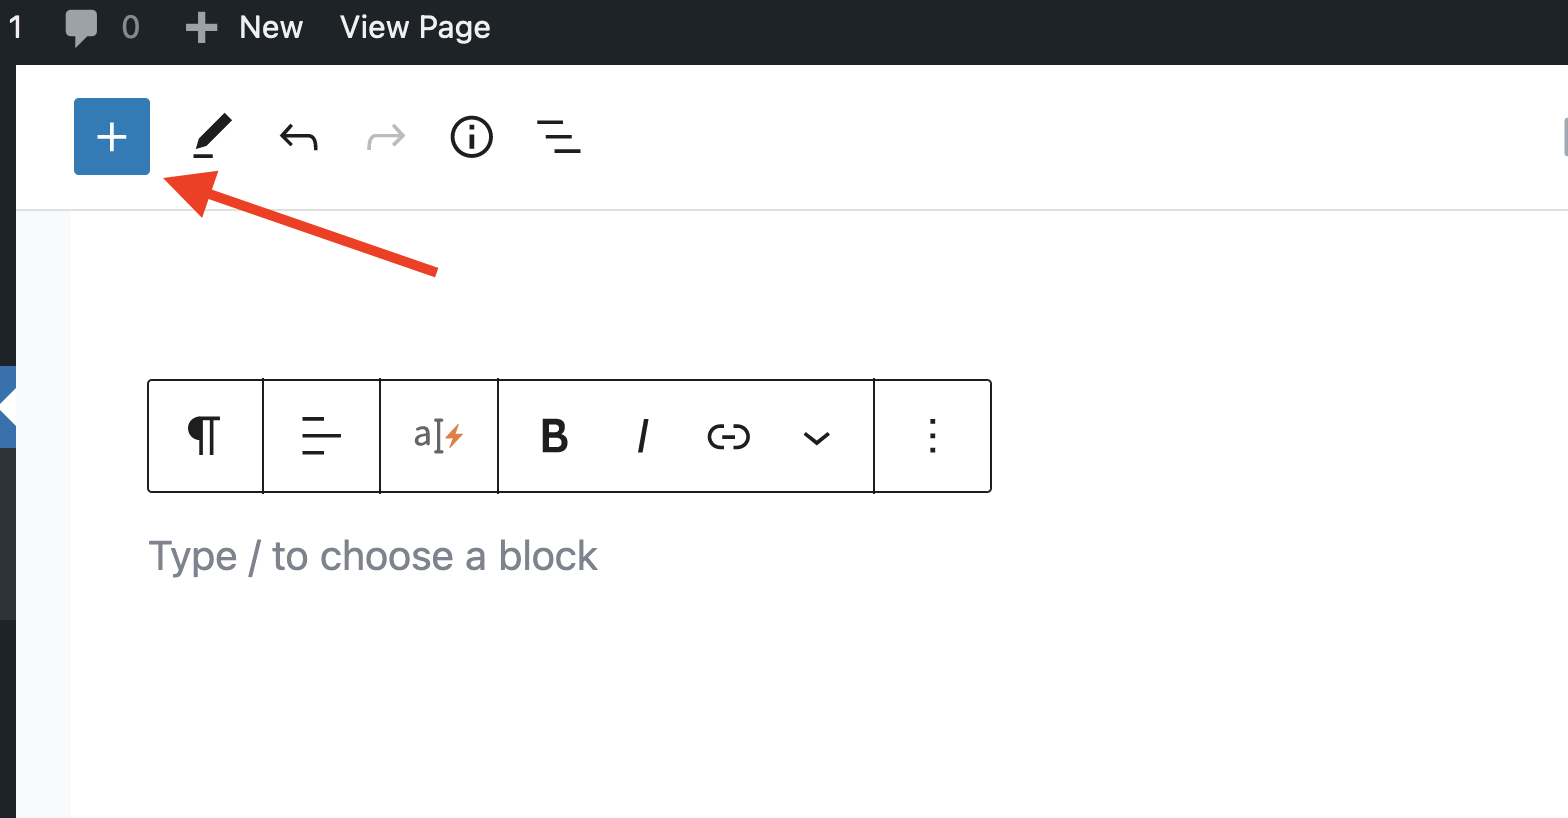1568x818 pixels.
Task: Open the text alignment options
Action: coord(321,436)
